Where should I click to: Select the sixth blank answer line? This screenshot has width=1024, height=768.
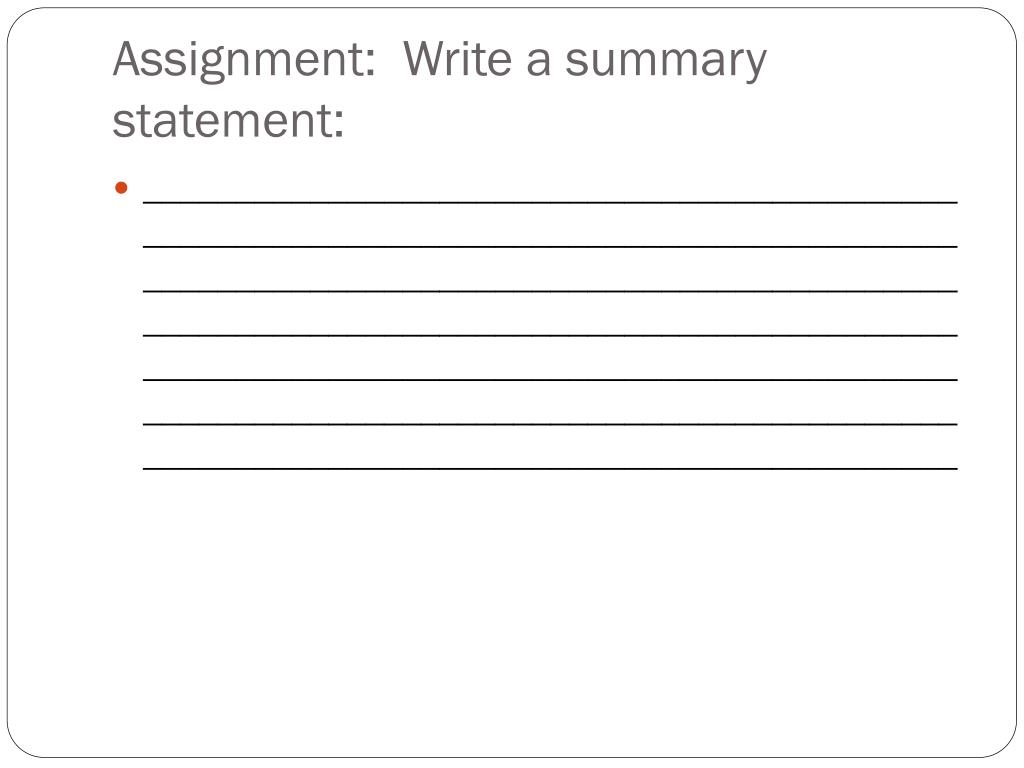[550, 423]
